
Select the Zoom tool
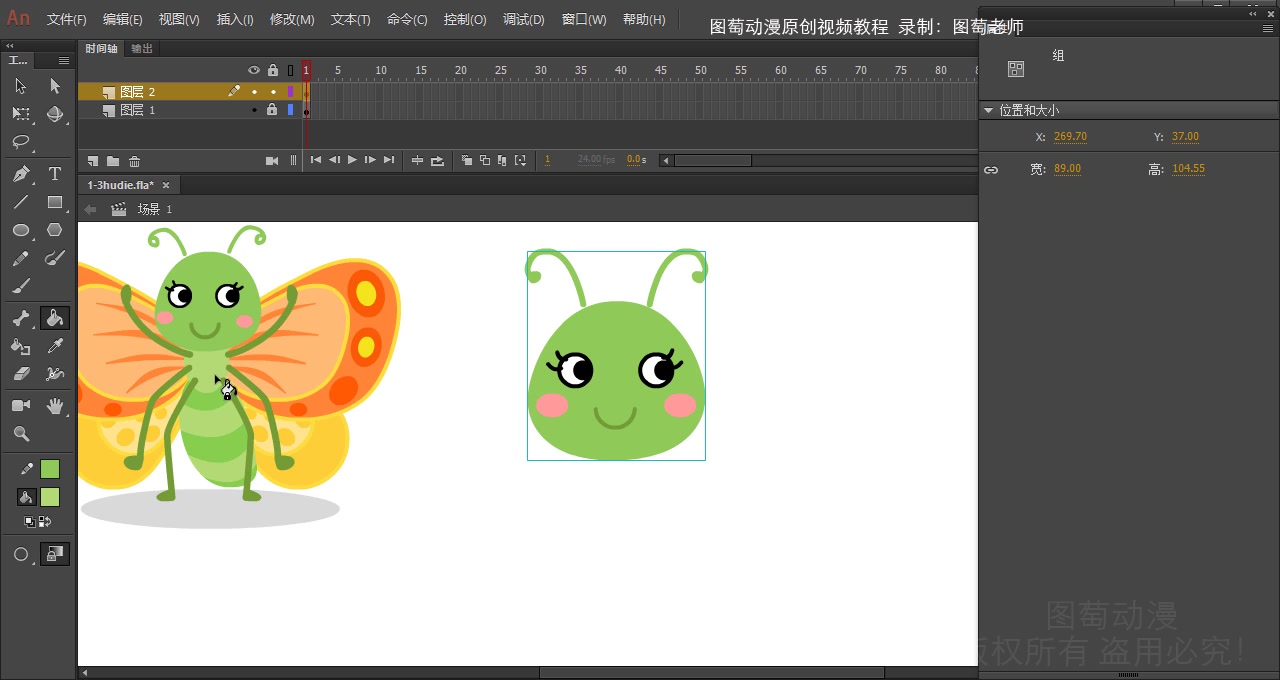coord(20,433)
